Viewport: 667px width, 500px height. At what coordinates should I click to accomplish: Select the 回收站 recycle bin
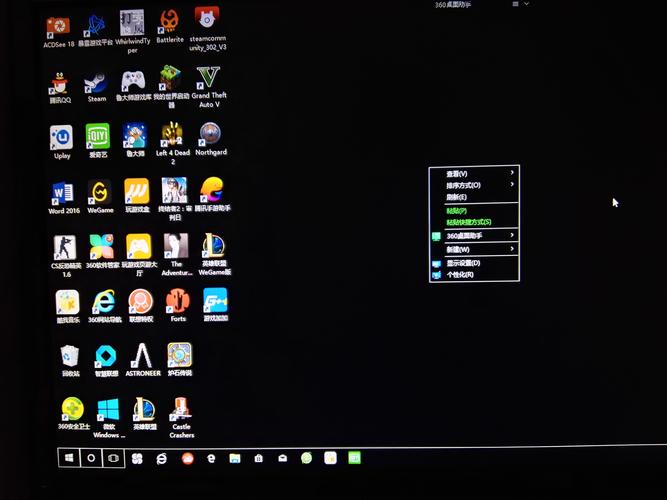[x=70, y=361]
